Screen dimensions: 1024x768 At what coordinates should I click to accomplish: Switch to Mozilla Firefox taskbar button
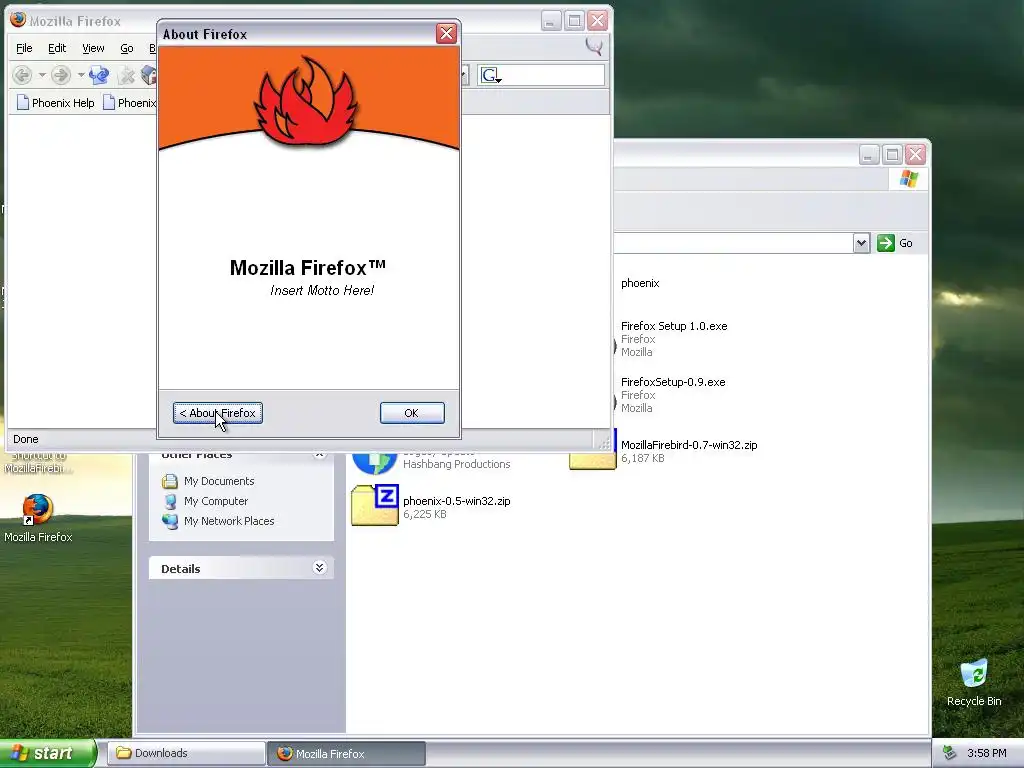pos(347,754)
